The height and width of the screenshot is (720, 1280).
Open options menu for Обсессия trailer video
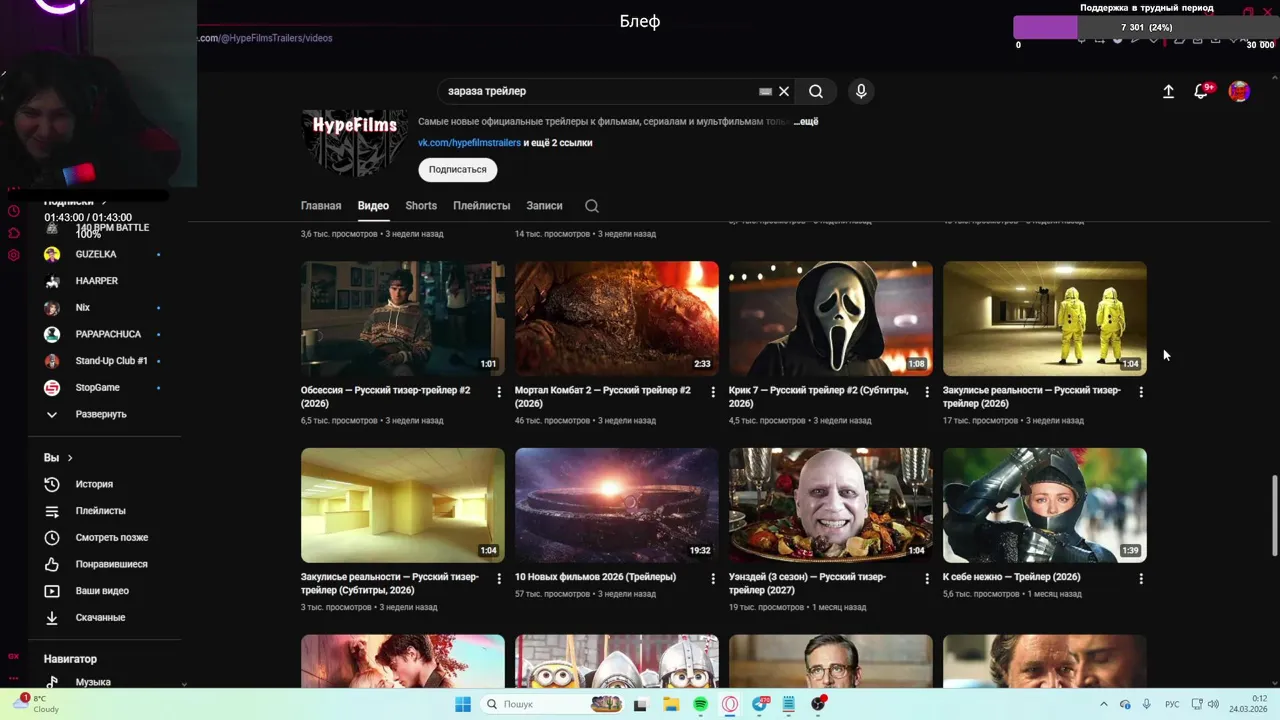point(499,392)
